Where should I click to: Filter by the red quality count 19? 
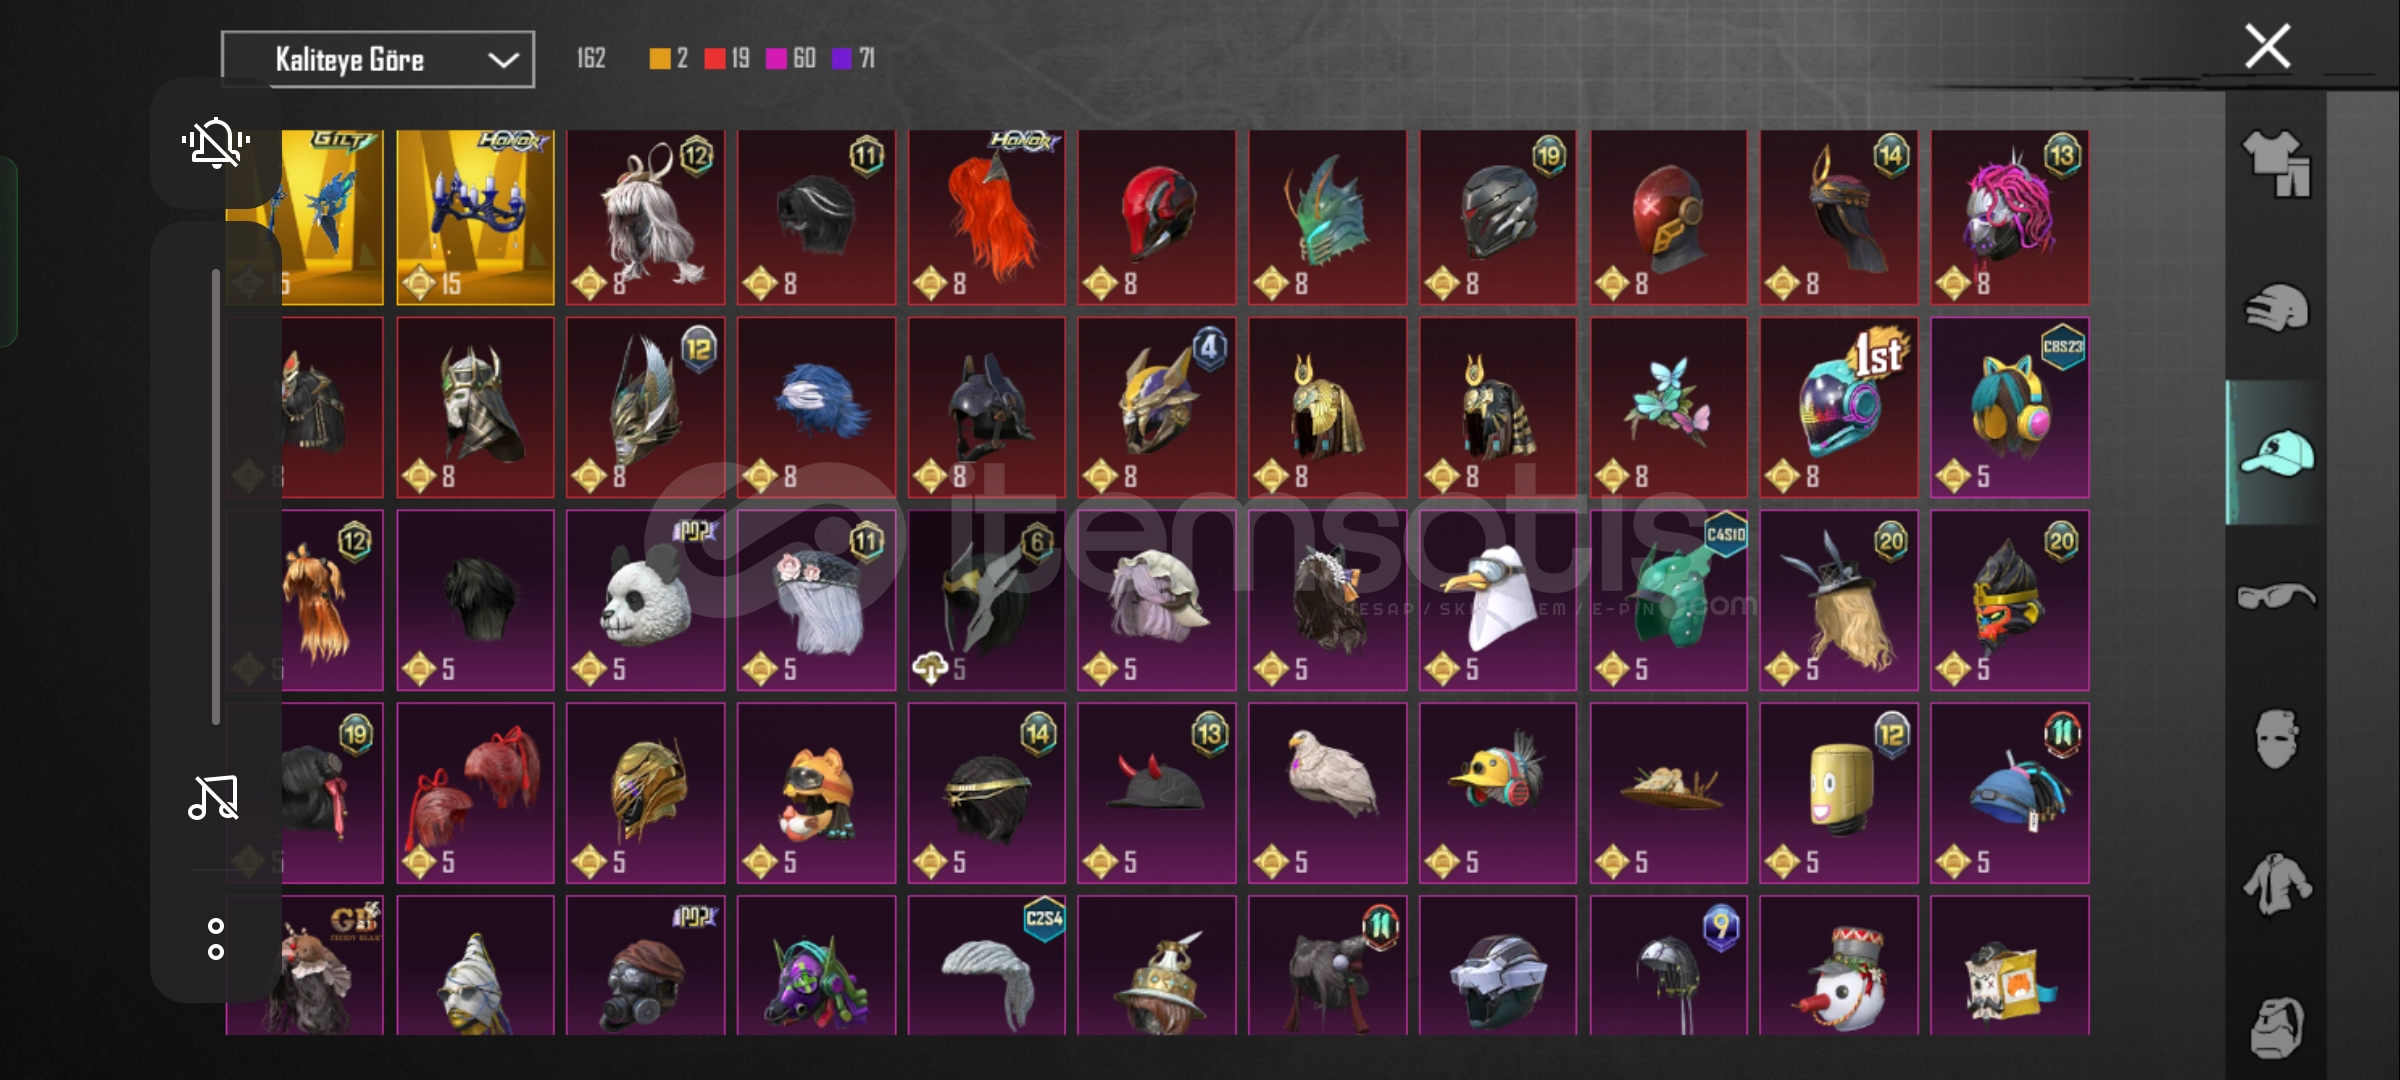(727, 59)
